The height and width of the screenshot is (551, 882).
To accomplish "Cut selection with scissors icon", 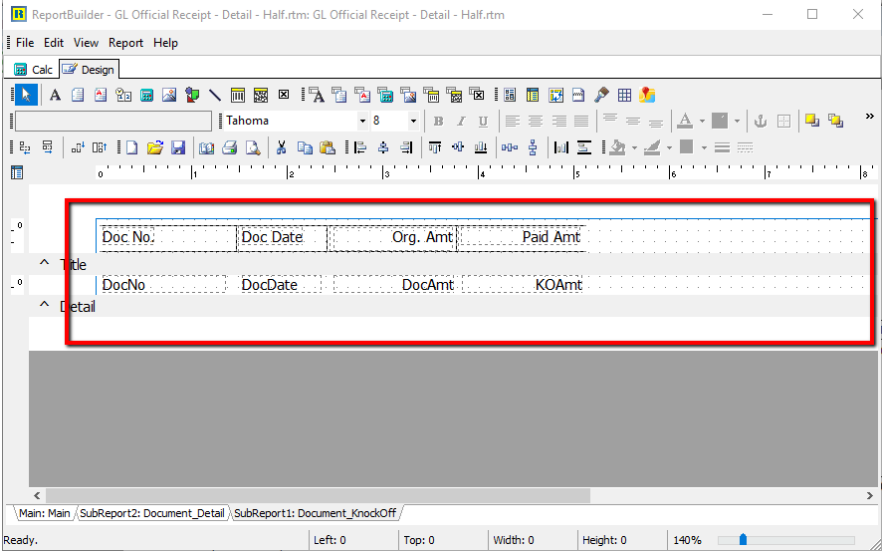I will click(x=281, y=147).
